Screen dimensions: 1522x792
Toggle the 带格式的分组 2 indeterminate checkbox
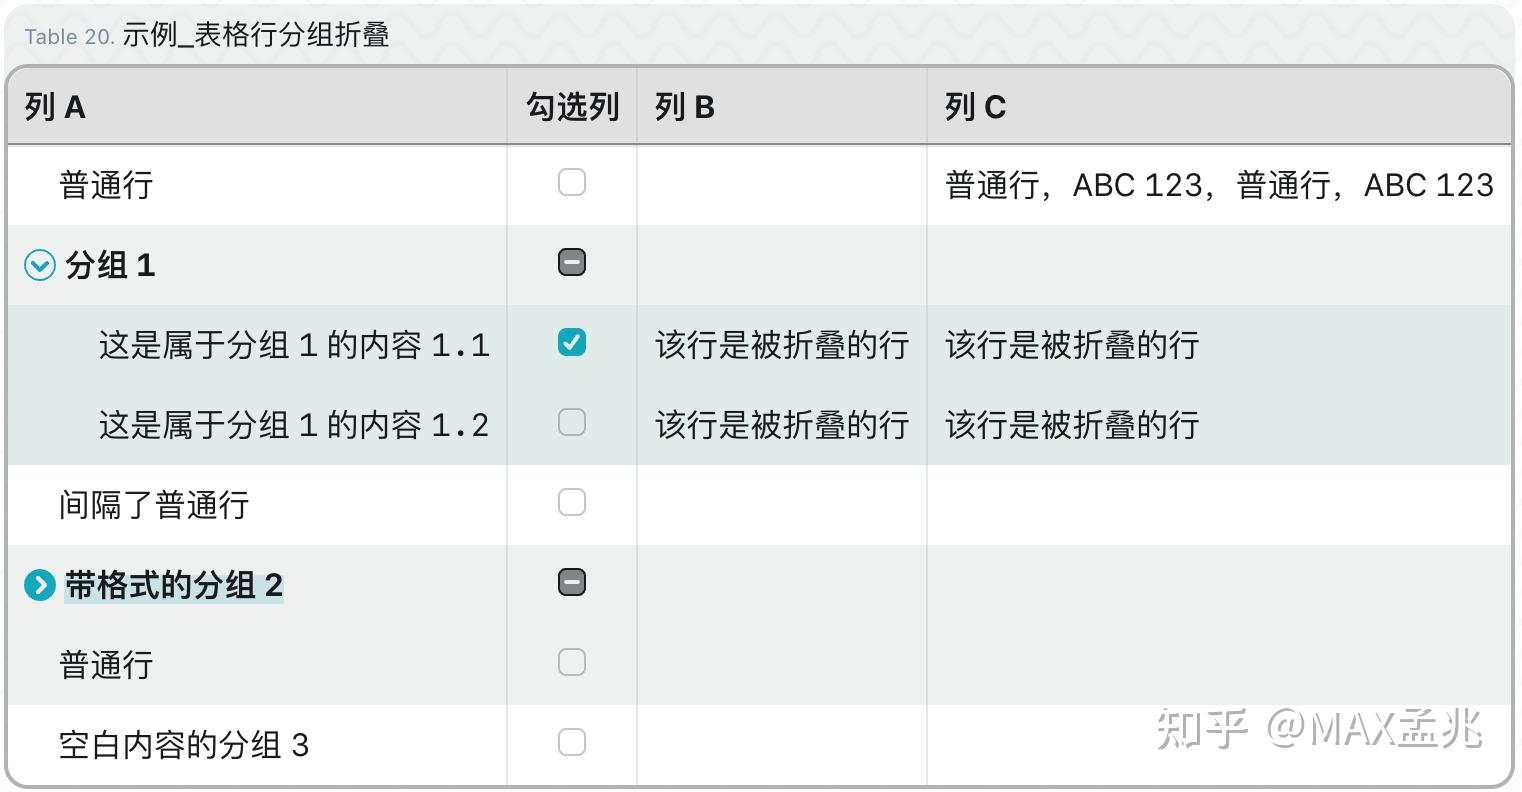click(x=572, y=583)
